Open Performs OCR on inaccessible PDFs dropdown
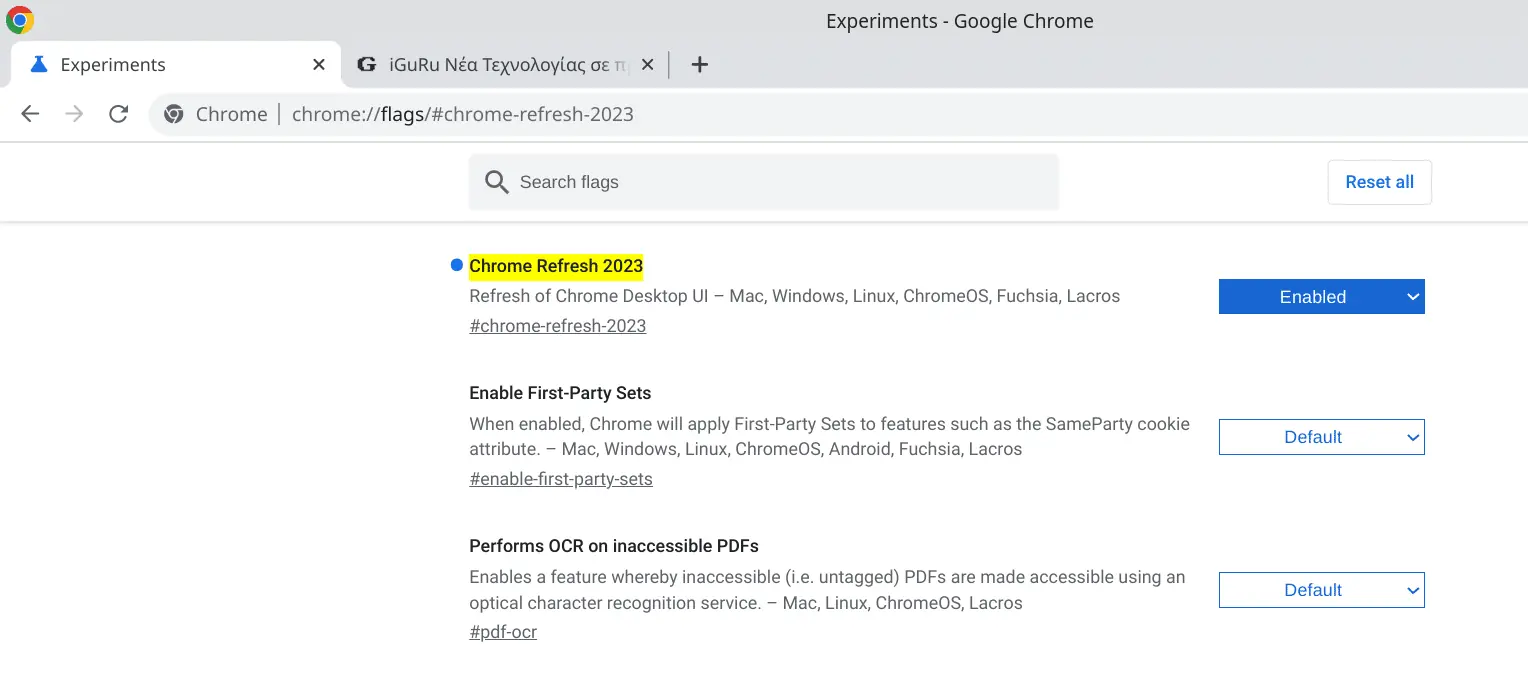This screenshot has width=1528, height=676. pos(1321,590)
